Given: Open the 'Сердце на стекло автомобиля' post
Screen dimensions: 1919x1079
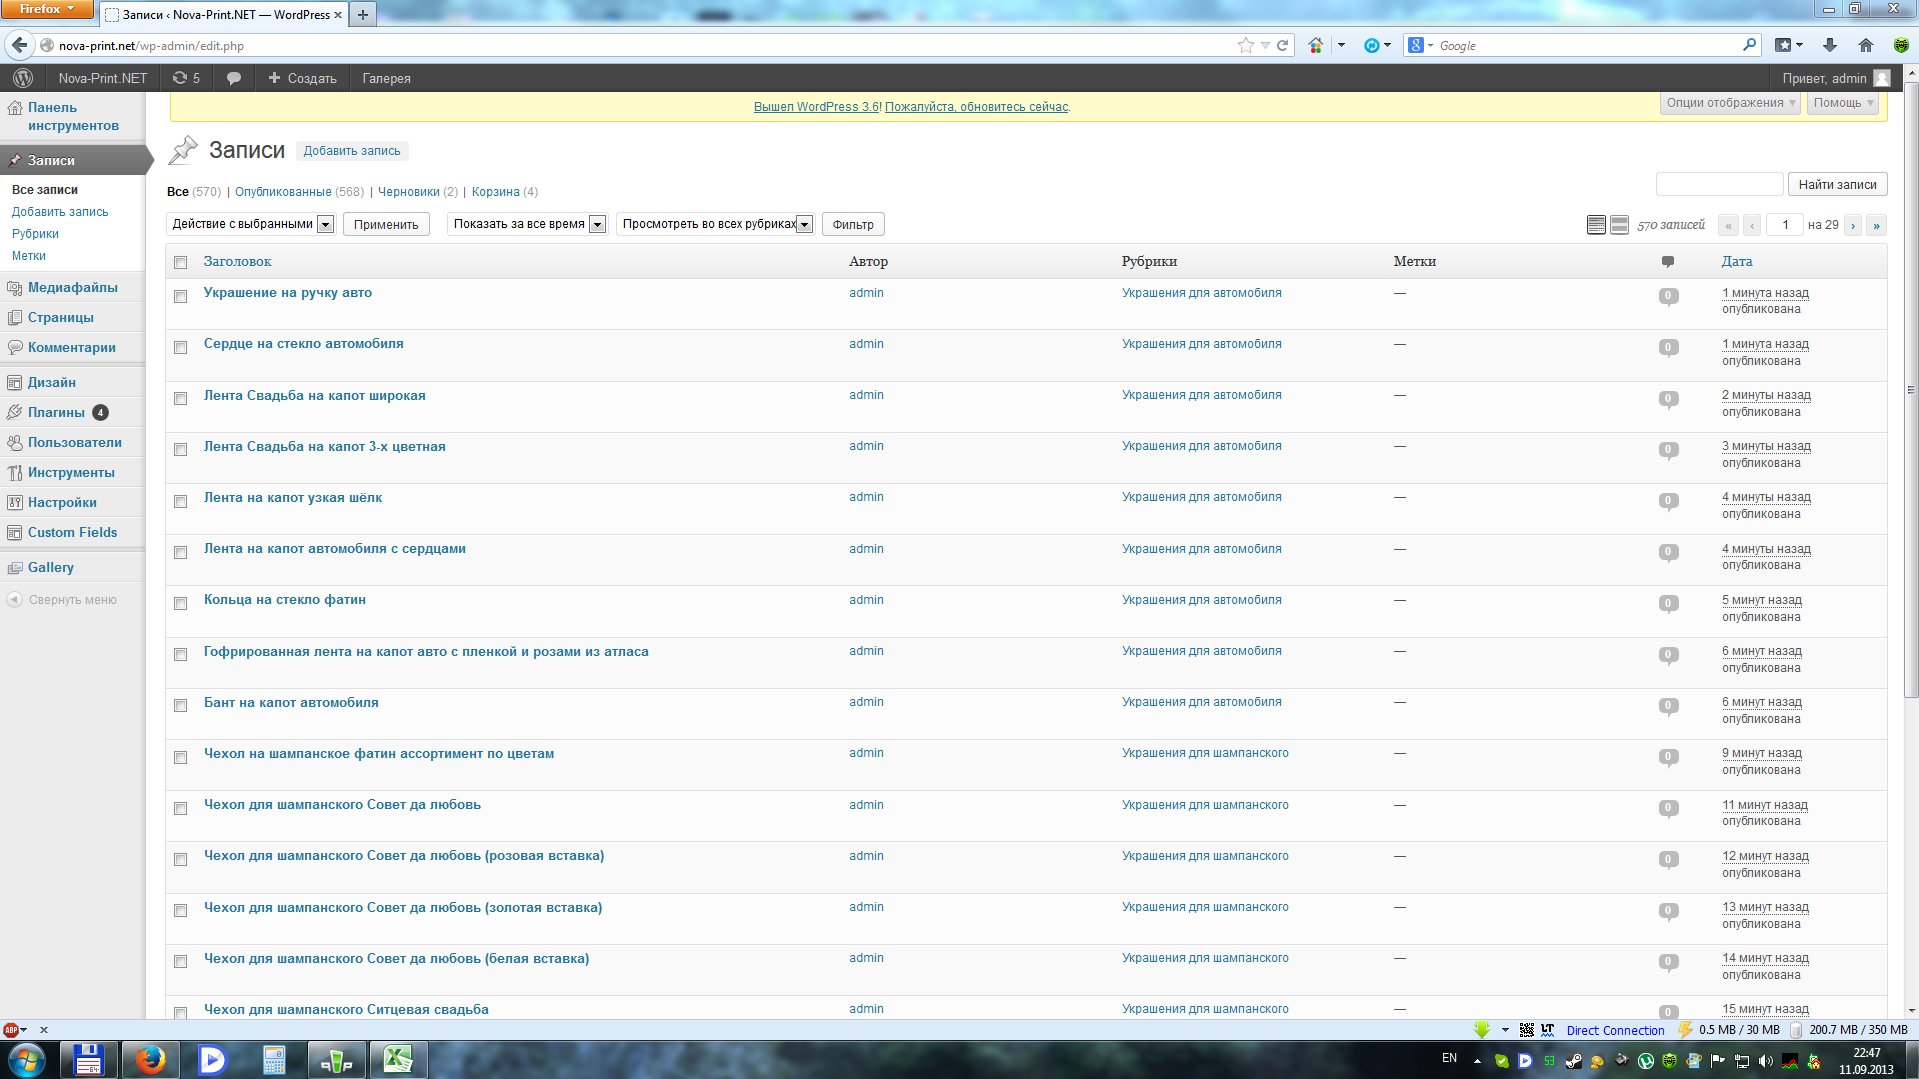Looking at the screenshot, I should pyautogui.click(x=304, y=343).
